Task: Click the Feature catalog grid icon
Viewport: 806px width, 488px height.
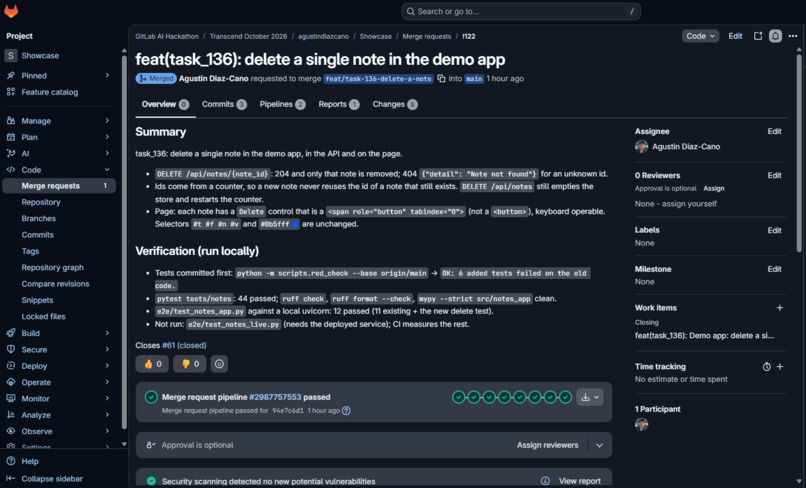Action: tap(11, 92)
